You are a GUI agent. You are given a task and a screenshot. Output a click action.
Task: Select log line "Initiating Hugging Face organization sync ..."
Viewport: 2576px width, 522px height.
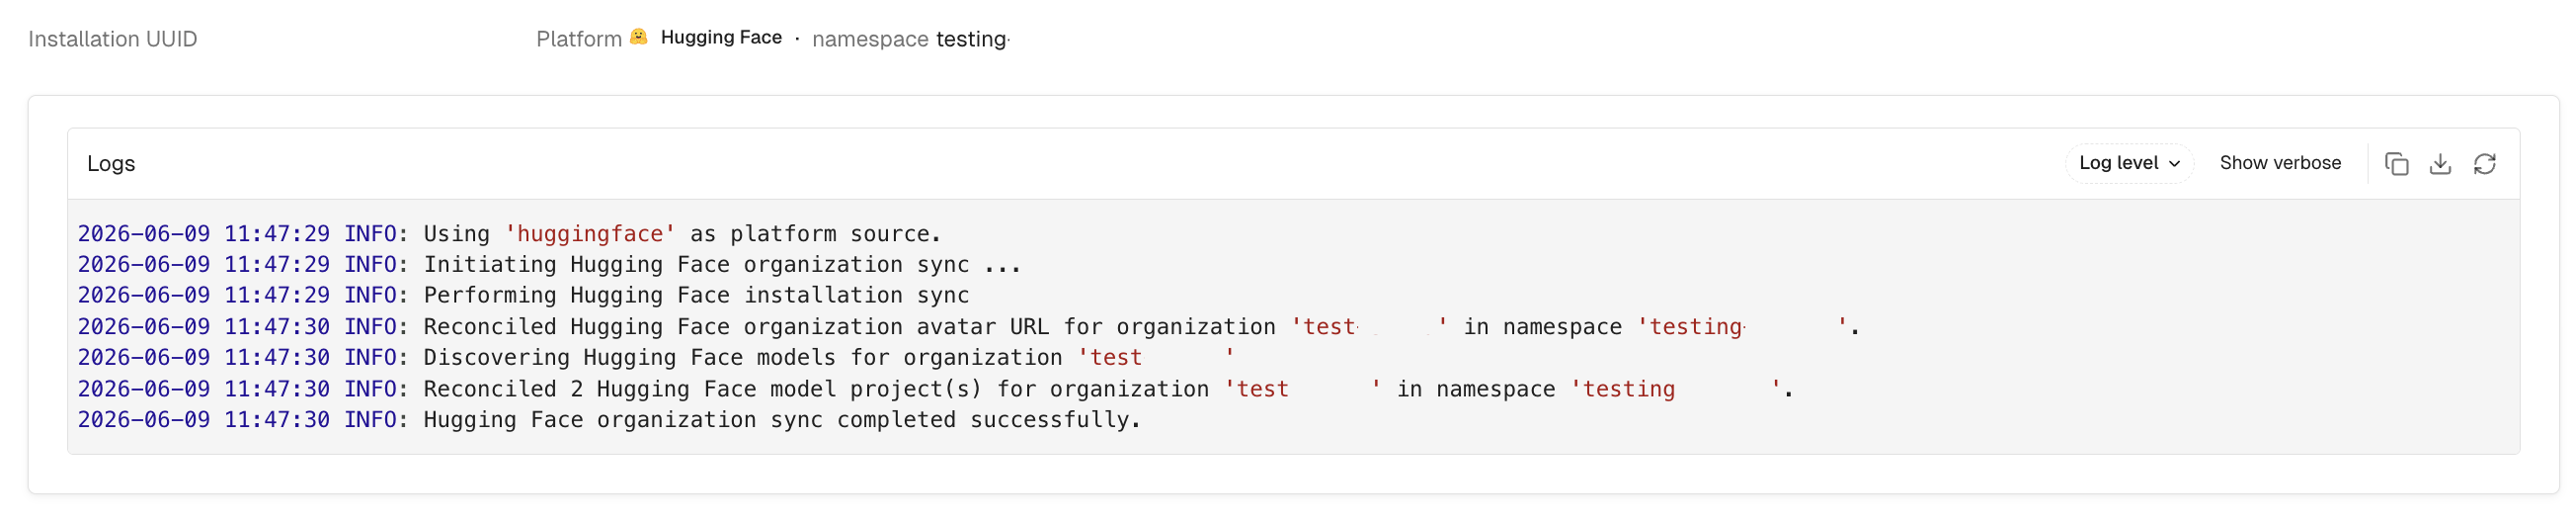click(x=549, y=265)
